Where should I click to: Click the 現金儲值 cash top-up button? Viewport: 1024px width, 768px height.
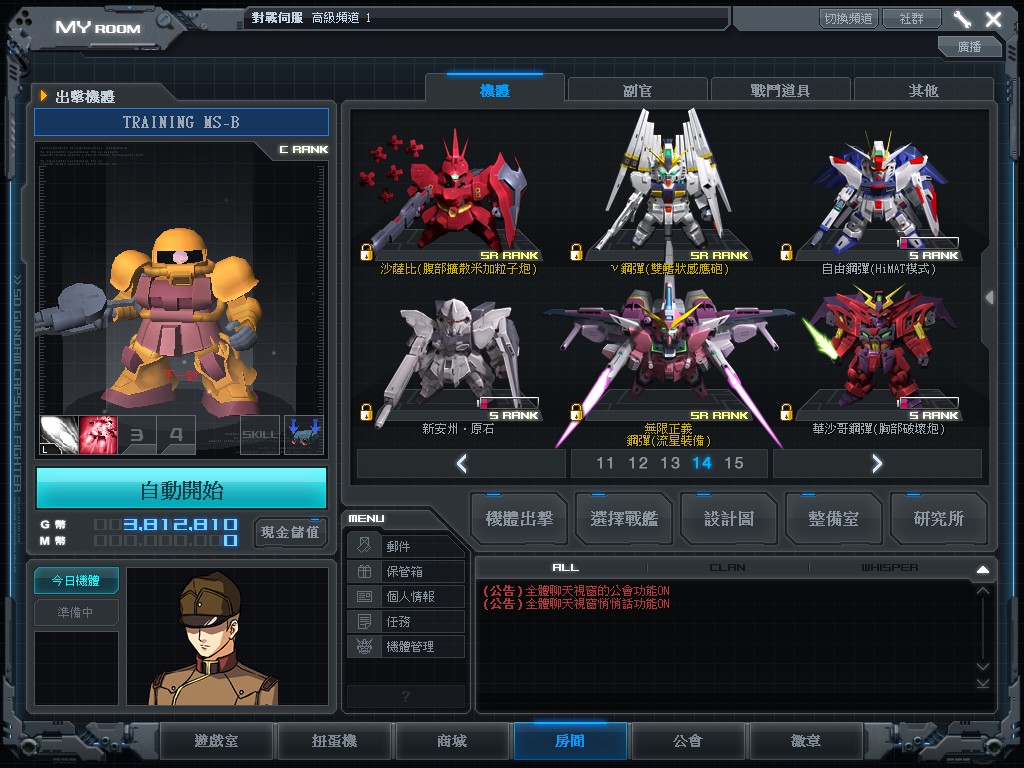click(x=290, y=532)
